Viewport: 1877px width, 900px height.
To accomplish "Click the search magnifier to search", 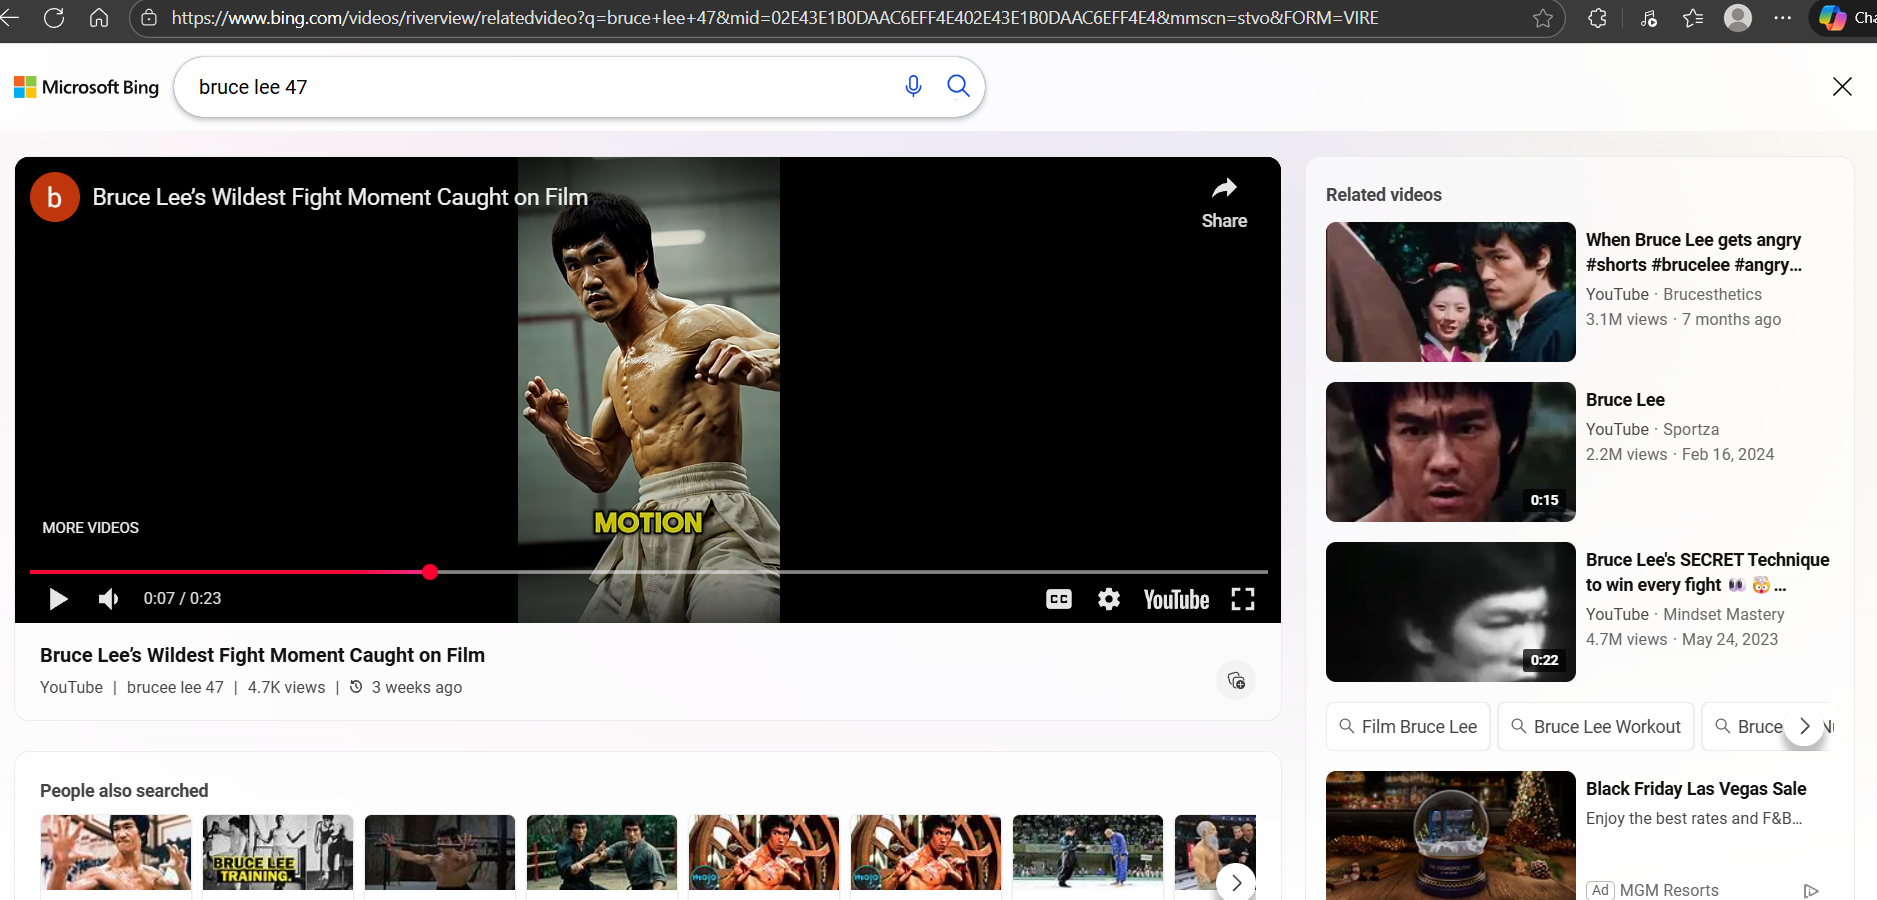I will [x=957, y=86].
